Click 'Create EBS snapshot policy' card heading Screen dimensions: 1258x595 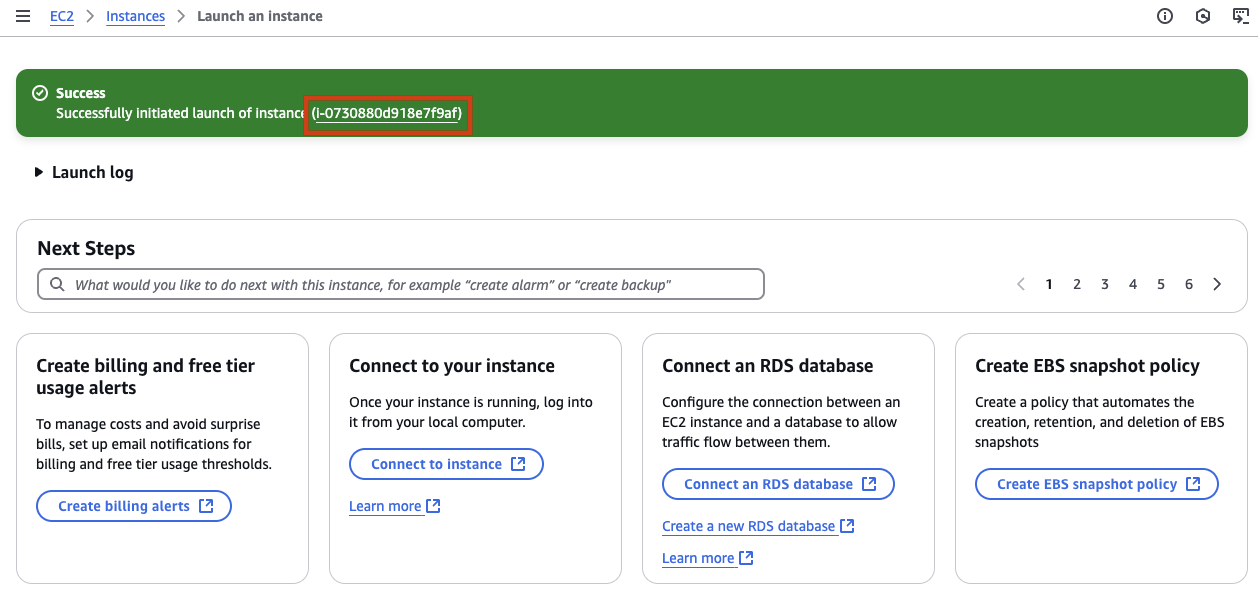click(1088, 366)
